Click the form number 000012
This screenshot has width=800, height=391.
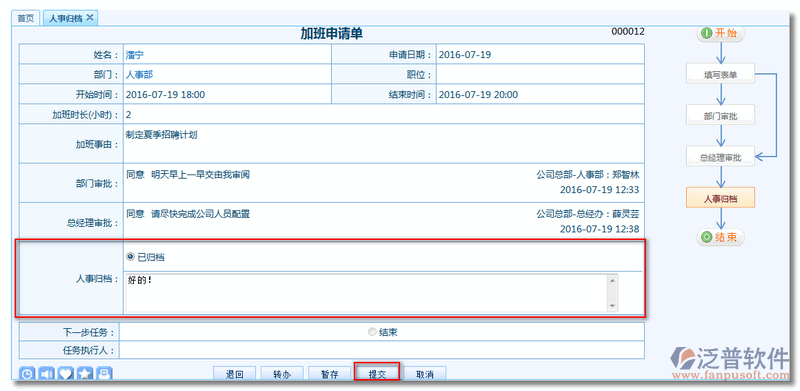[628, 32]
